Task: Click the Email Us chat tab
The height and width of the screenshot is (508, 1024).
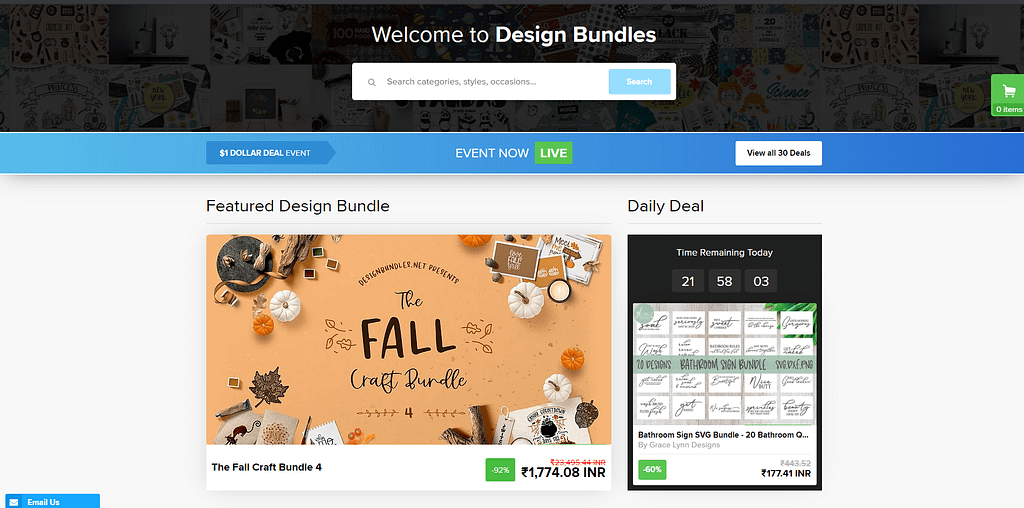Action: tap(52, 501)
